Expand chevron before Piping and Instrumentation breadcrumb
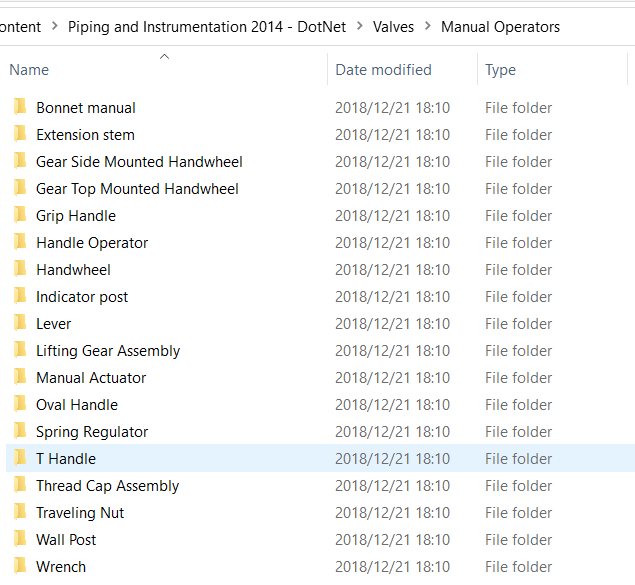This screenshot has height=585, width=635. (x=55, y=26)
